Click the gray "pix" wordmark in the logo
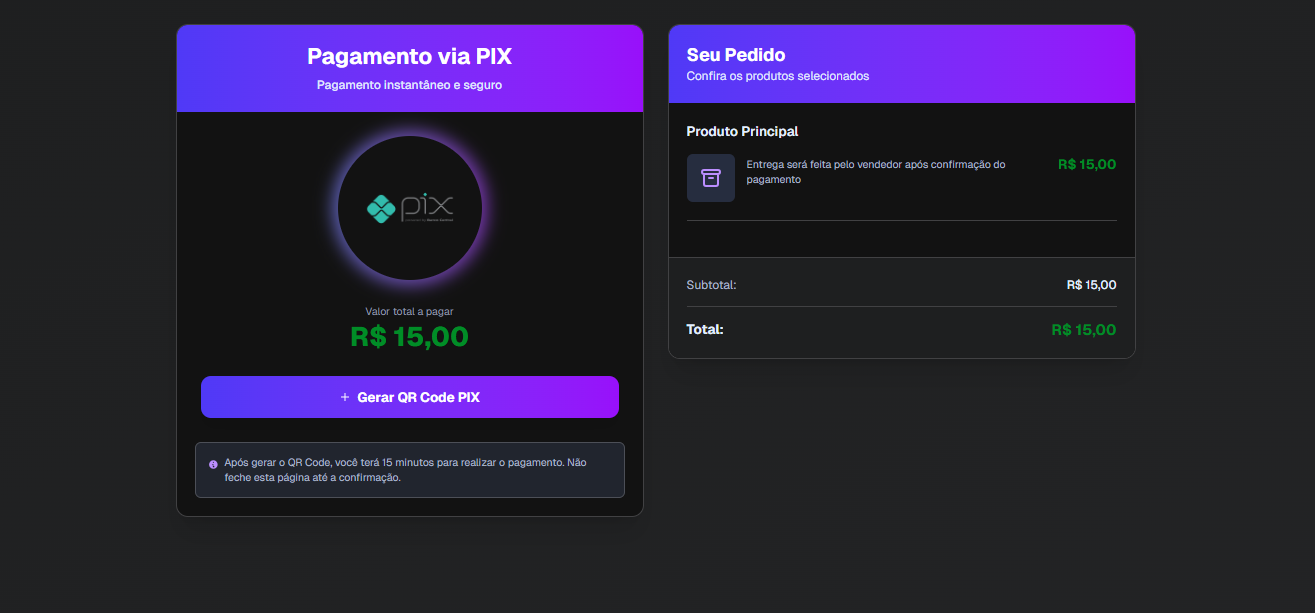 [428, 207]
